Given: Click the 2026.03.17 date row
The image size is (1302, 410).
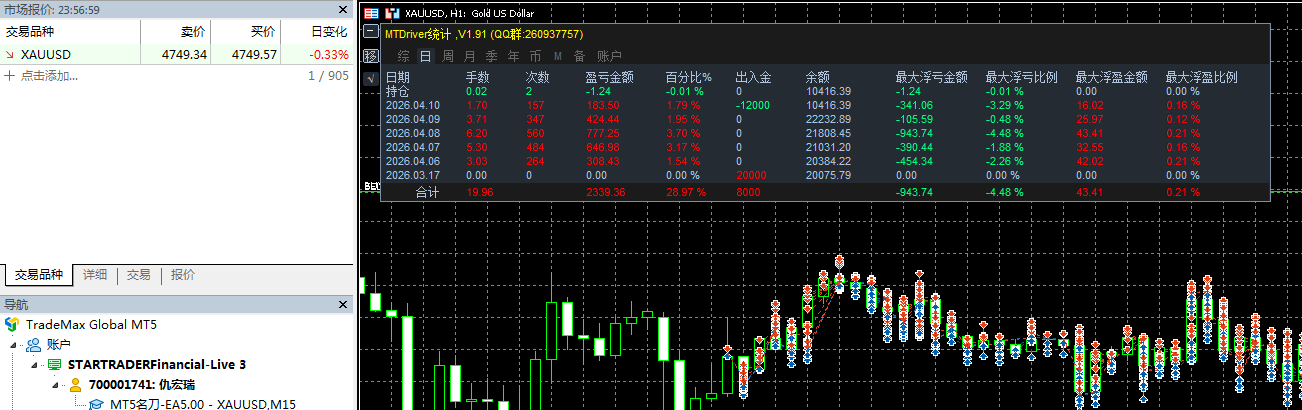Looking at the screenshot, I should point(413,175).
